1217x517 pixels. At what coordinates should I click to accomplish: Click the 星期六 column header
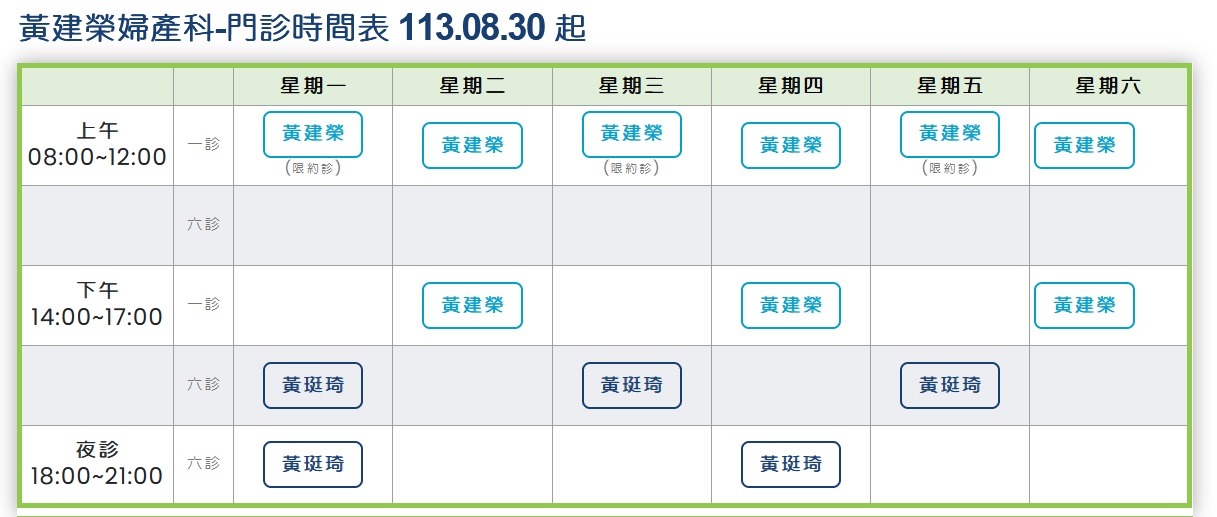(1108, 87)
